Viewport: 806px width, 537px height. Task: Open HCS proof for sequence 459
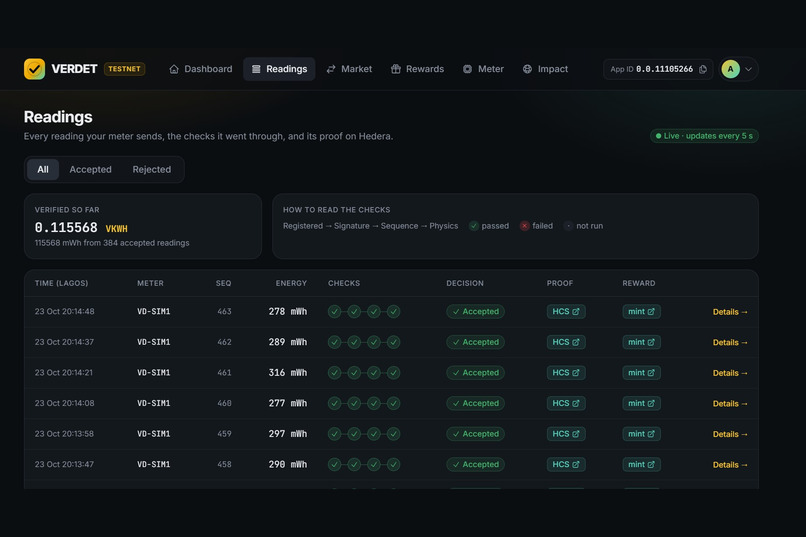[x=566, y=434]
